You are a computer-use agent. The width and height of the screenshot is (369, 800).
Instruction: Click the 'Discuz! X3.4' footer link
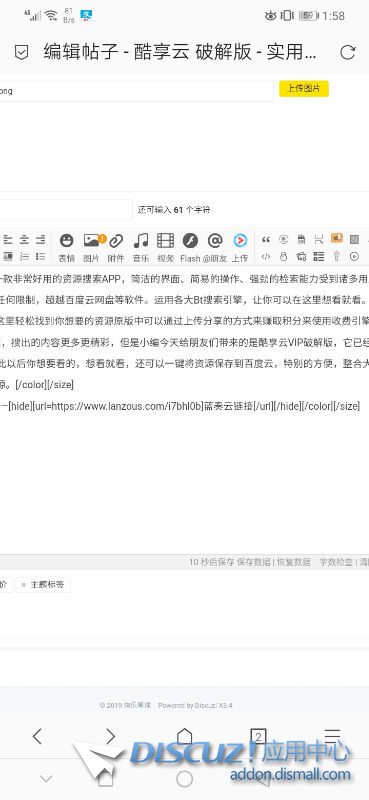pos(210,705)
